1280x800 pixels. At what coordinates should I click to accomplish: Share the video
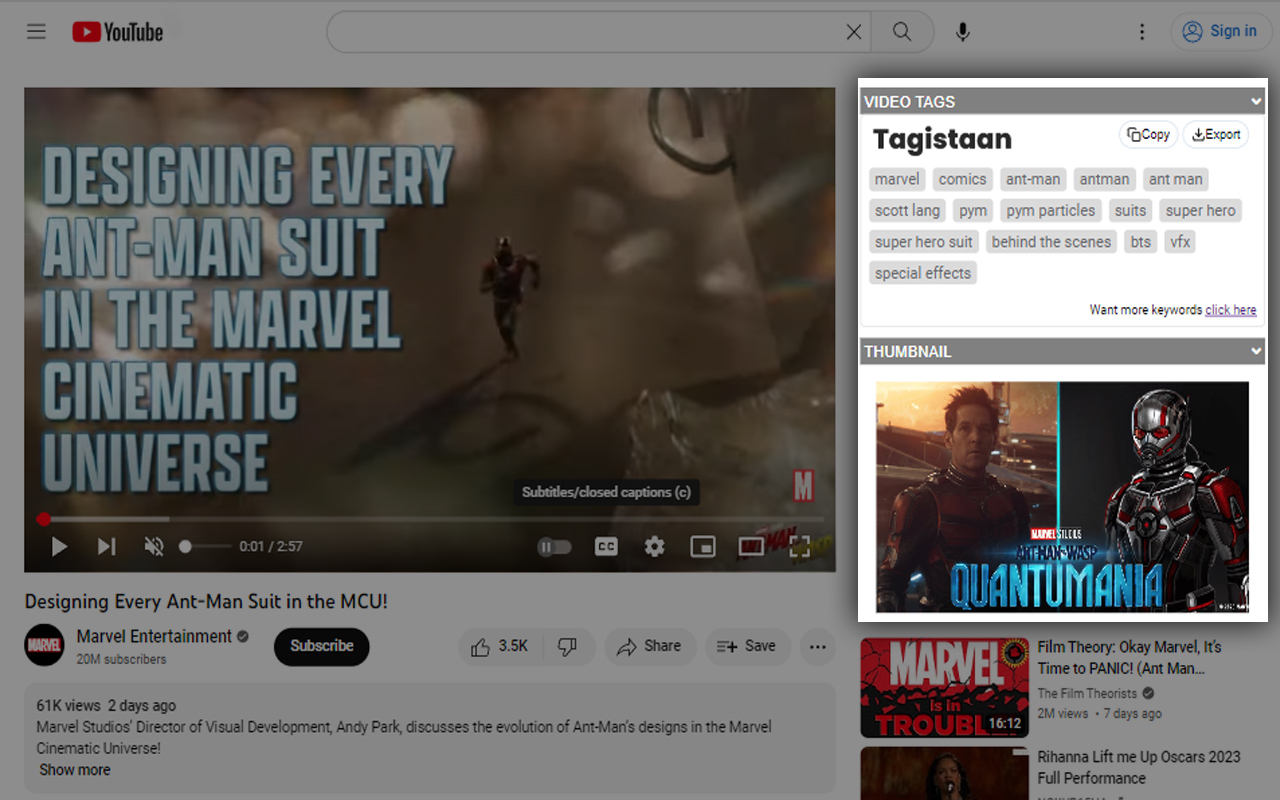[x=649, y=646]
